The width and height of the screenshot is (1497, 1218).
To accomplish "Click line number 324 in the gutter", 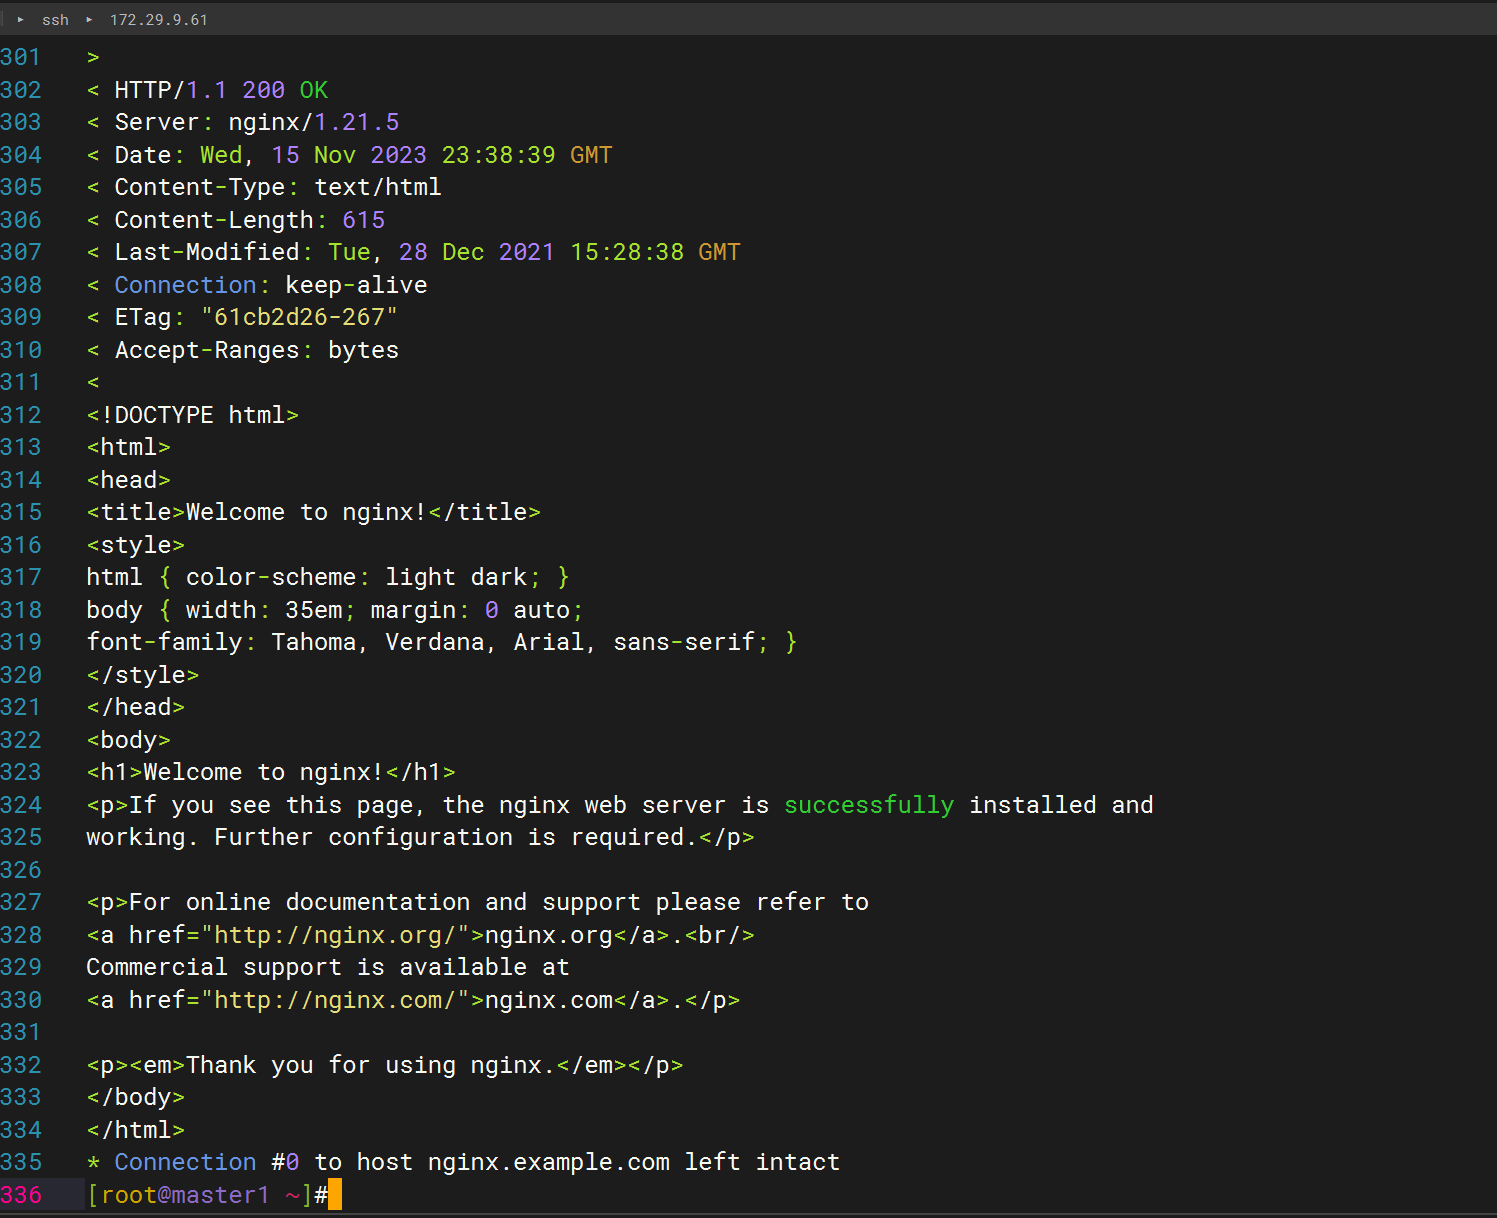I will click(21, 805).
